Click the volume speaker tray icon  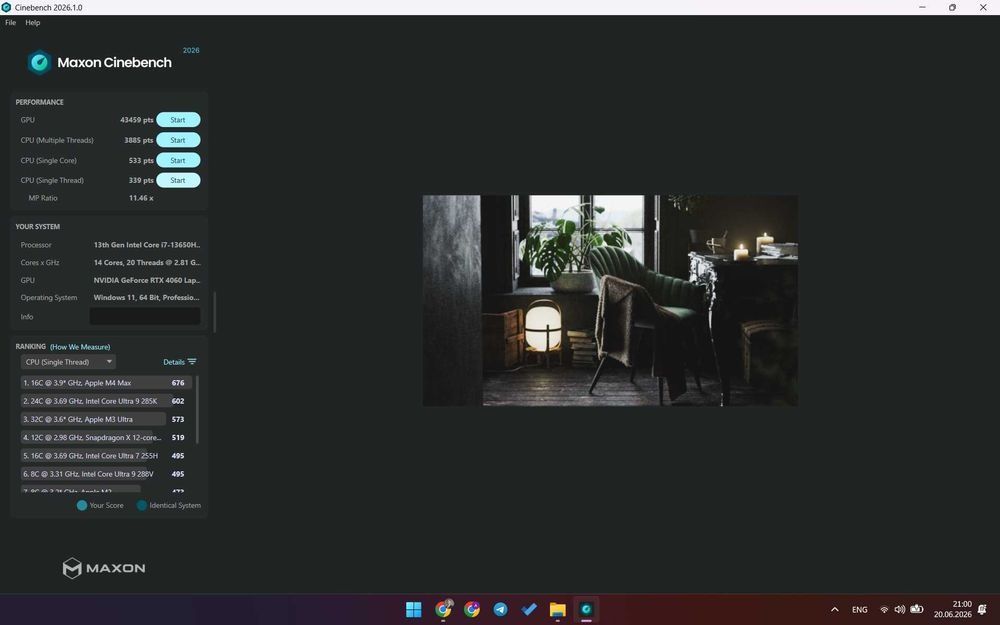click(x=899, y=610)
